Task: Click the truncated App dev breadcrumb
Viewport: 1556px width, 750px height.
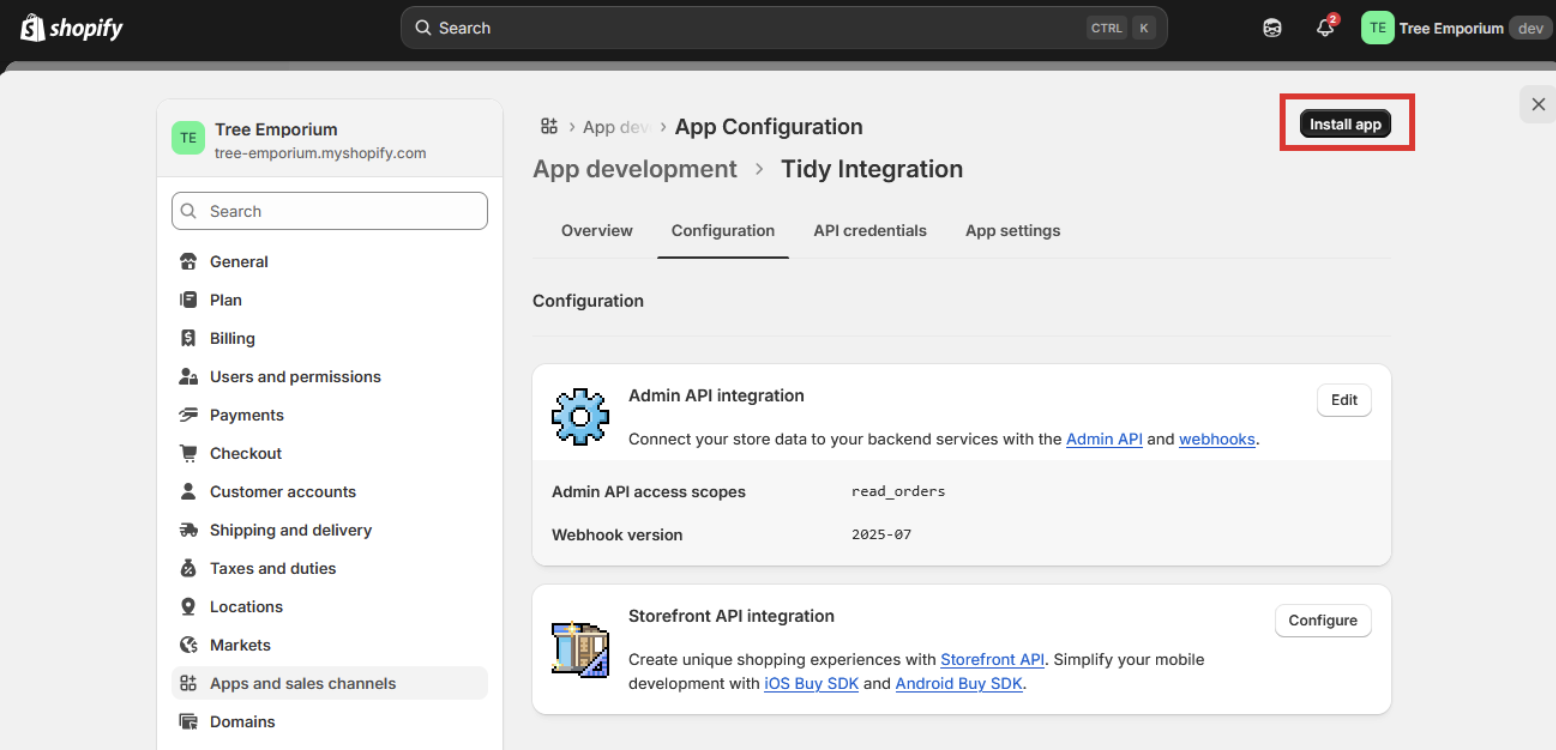Action: click(616, 127)
